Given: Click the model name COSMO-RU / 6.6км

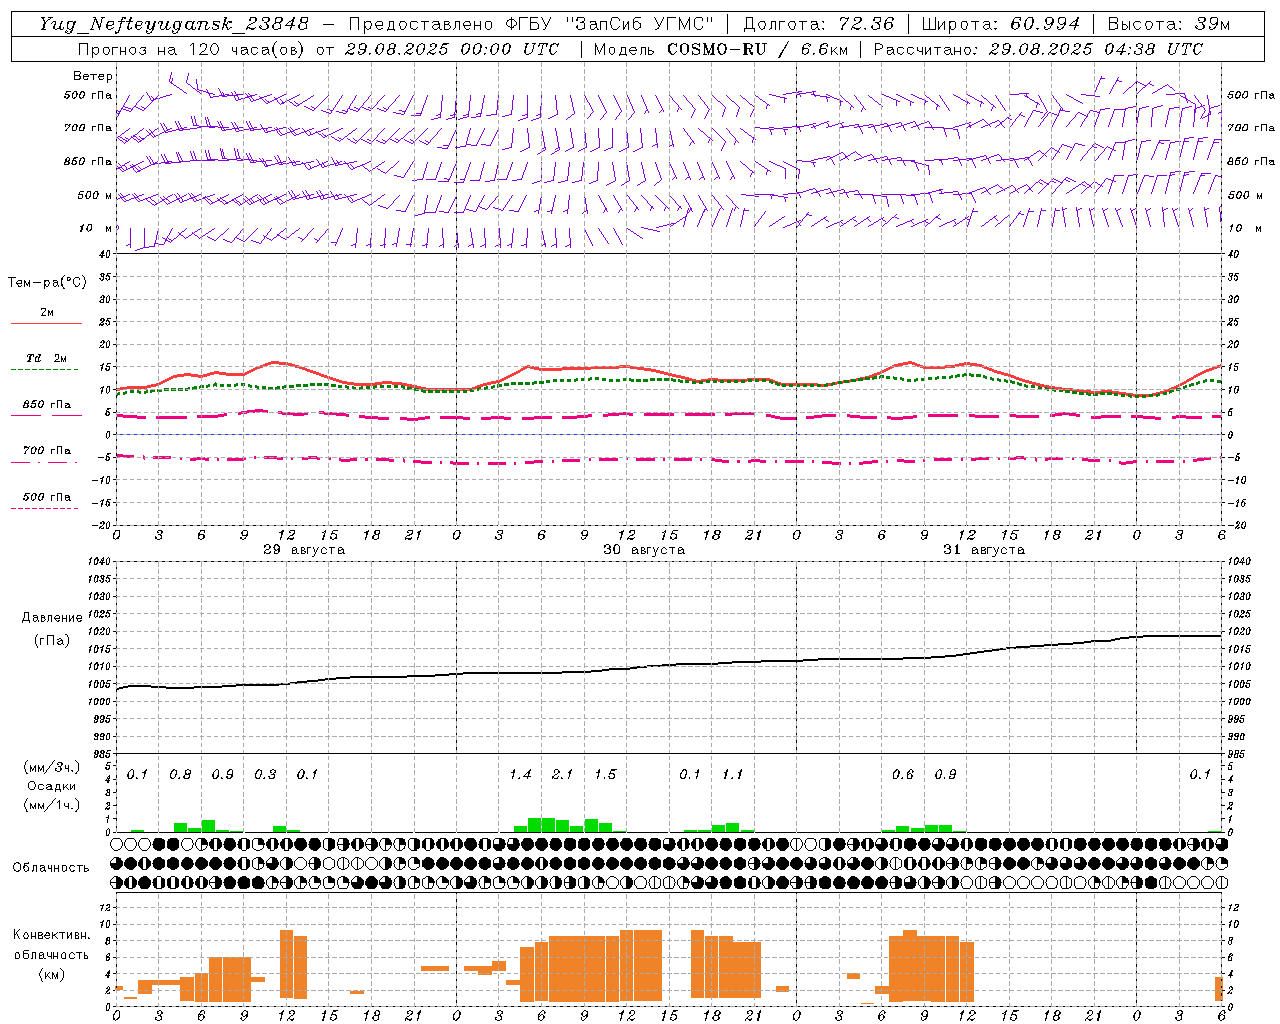Looking at the screenshot, I should (x=758, y=49).
